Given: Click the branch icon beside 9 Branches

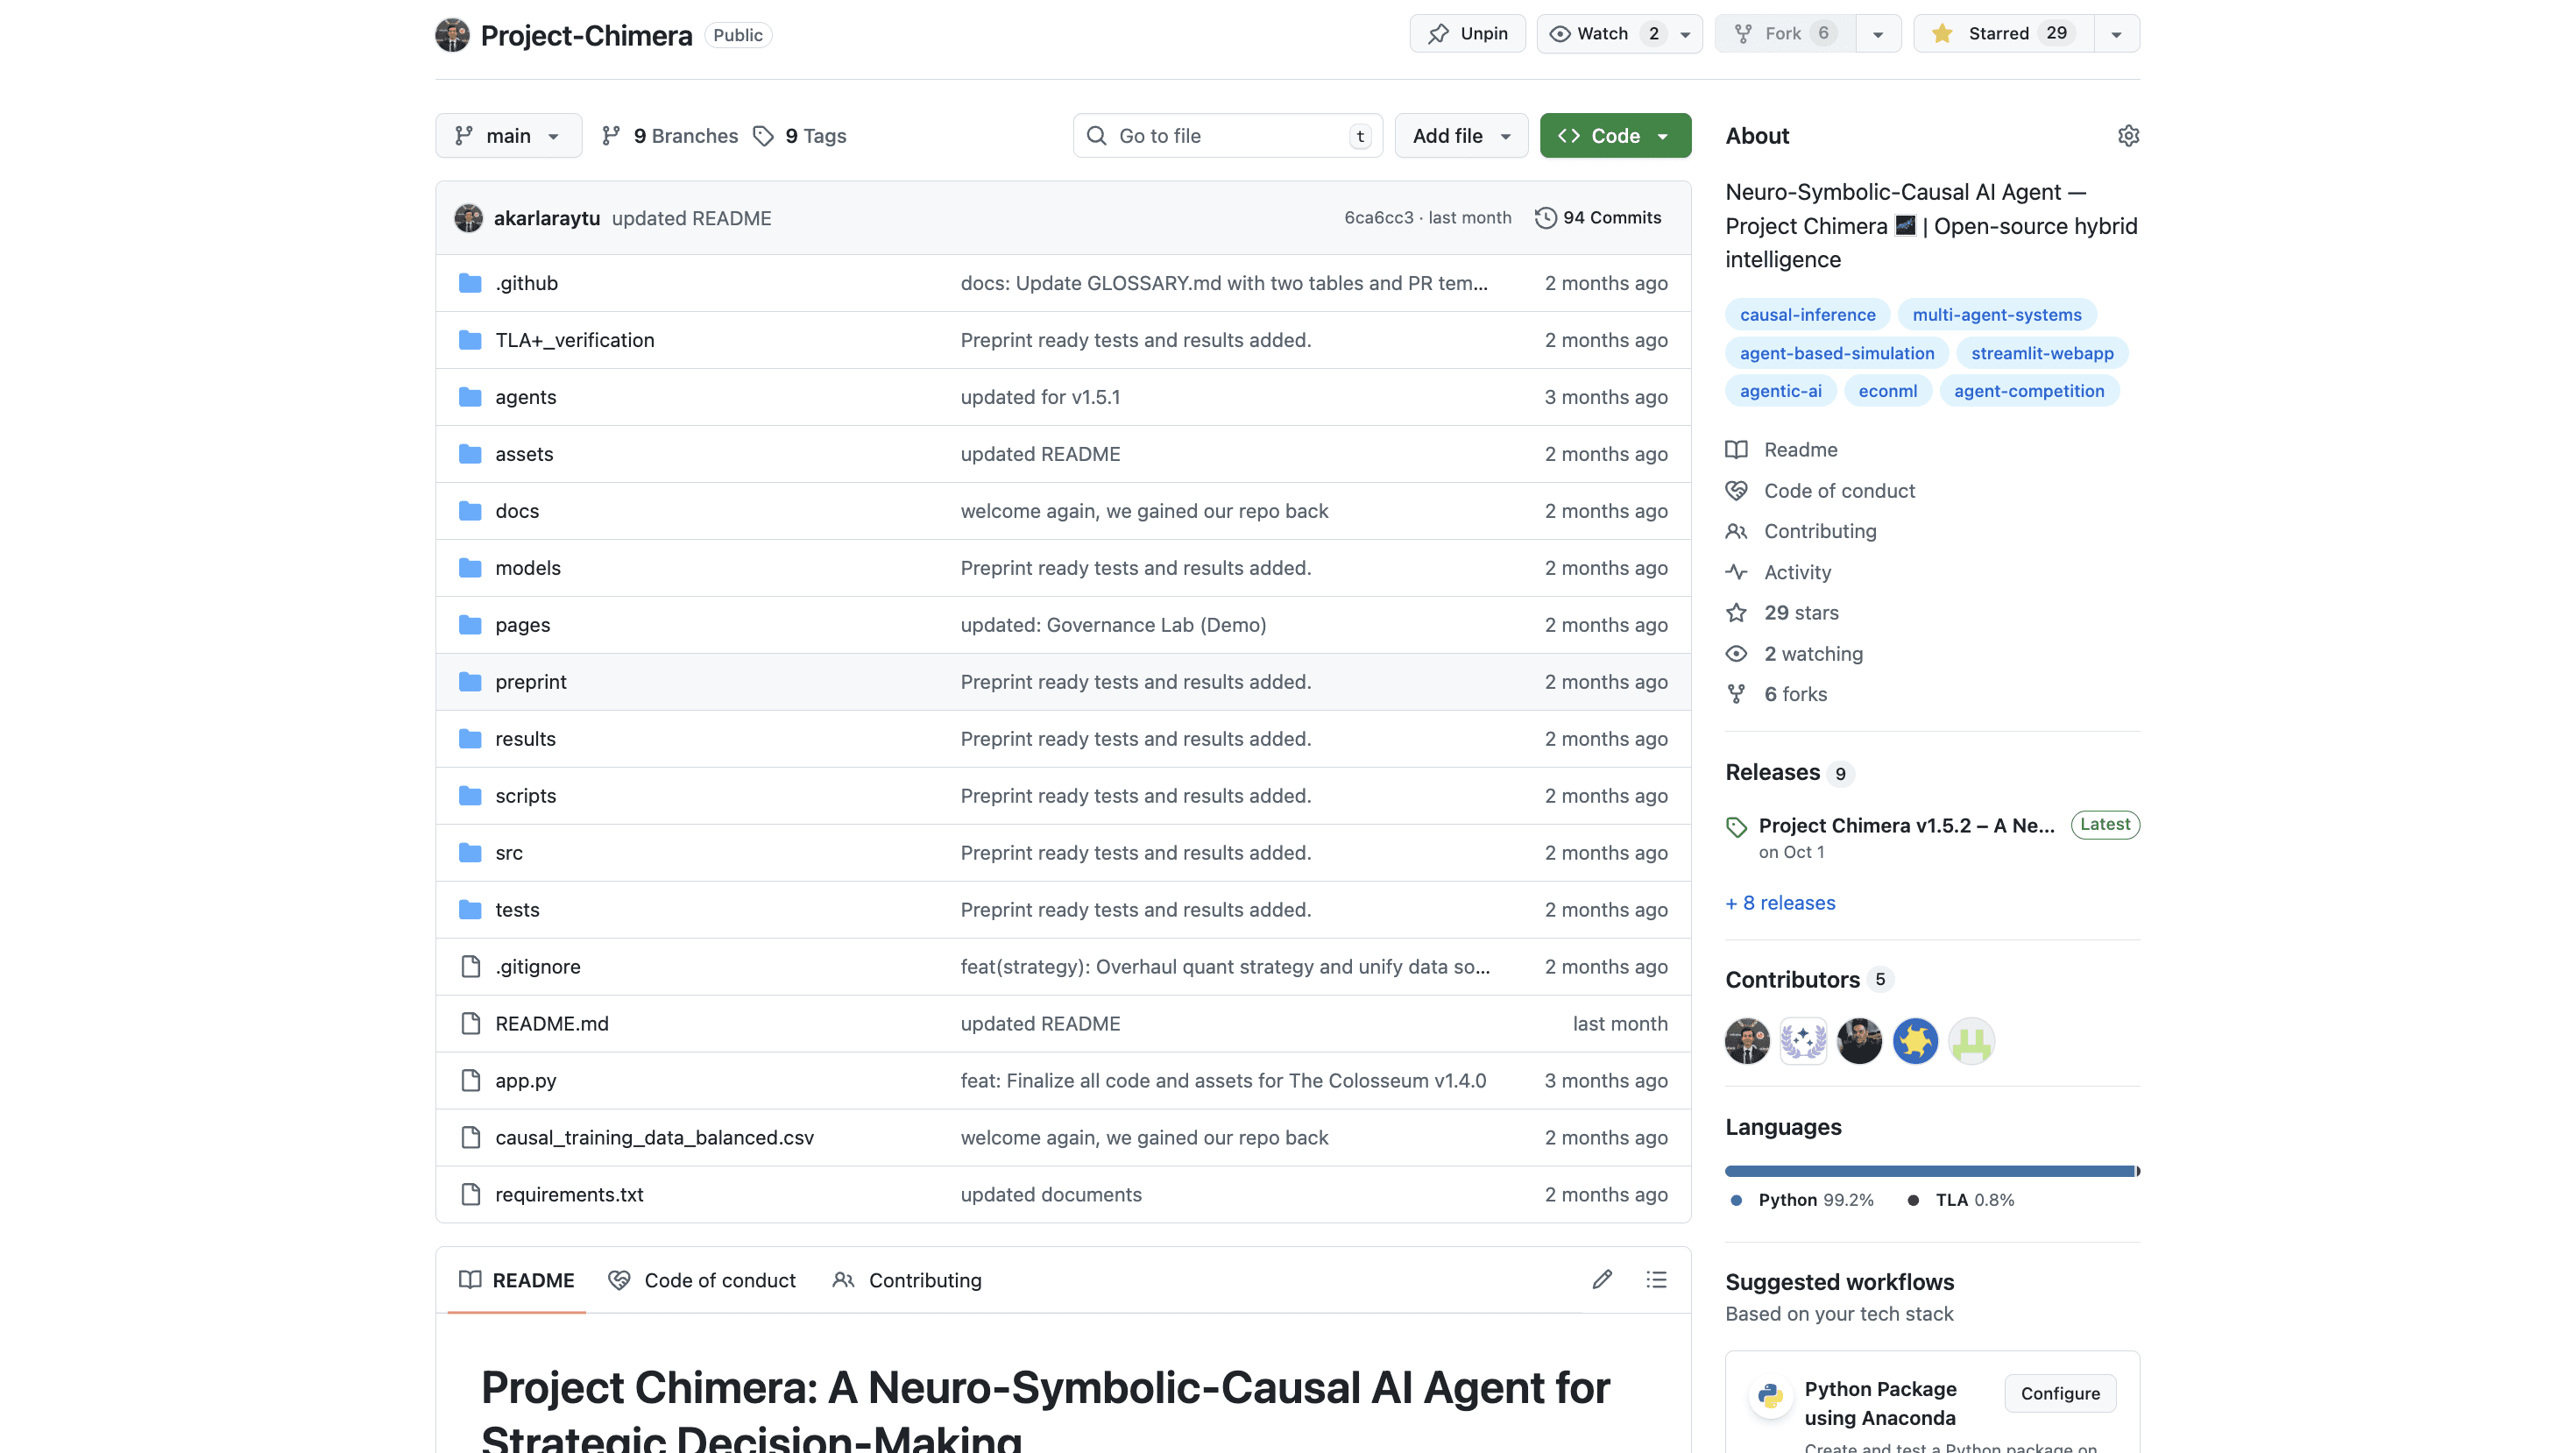Looking at the screenshot, I should point(611,136).
